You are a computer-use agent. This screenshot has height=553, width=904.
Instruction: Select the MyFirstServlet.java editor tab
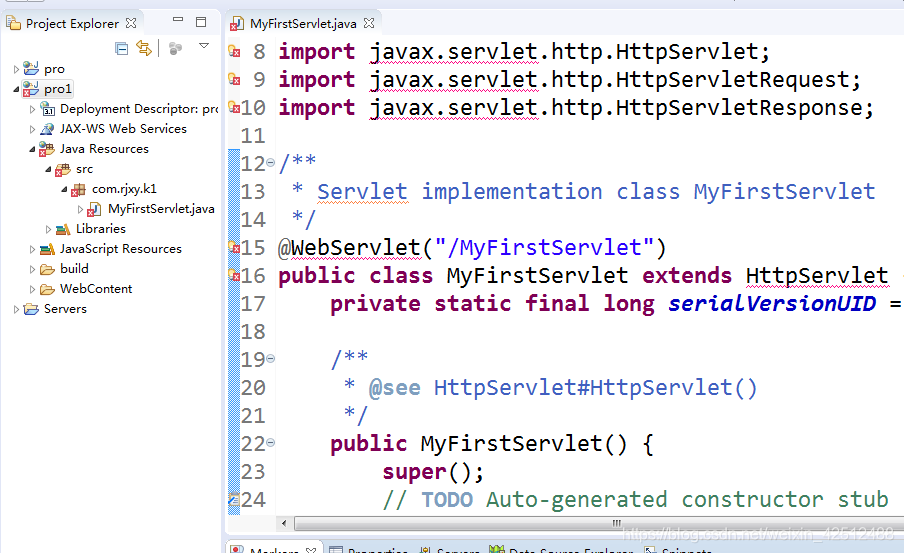(x=303, y=23)
